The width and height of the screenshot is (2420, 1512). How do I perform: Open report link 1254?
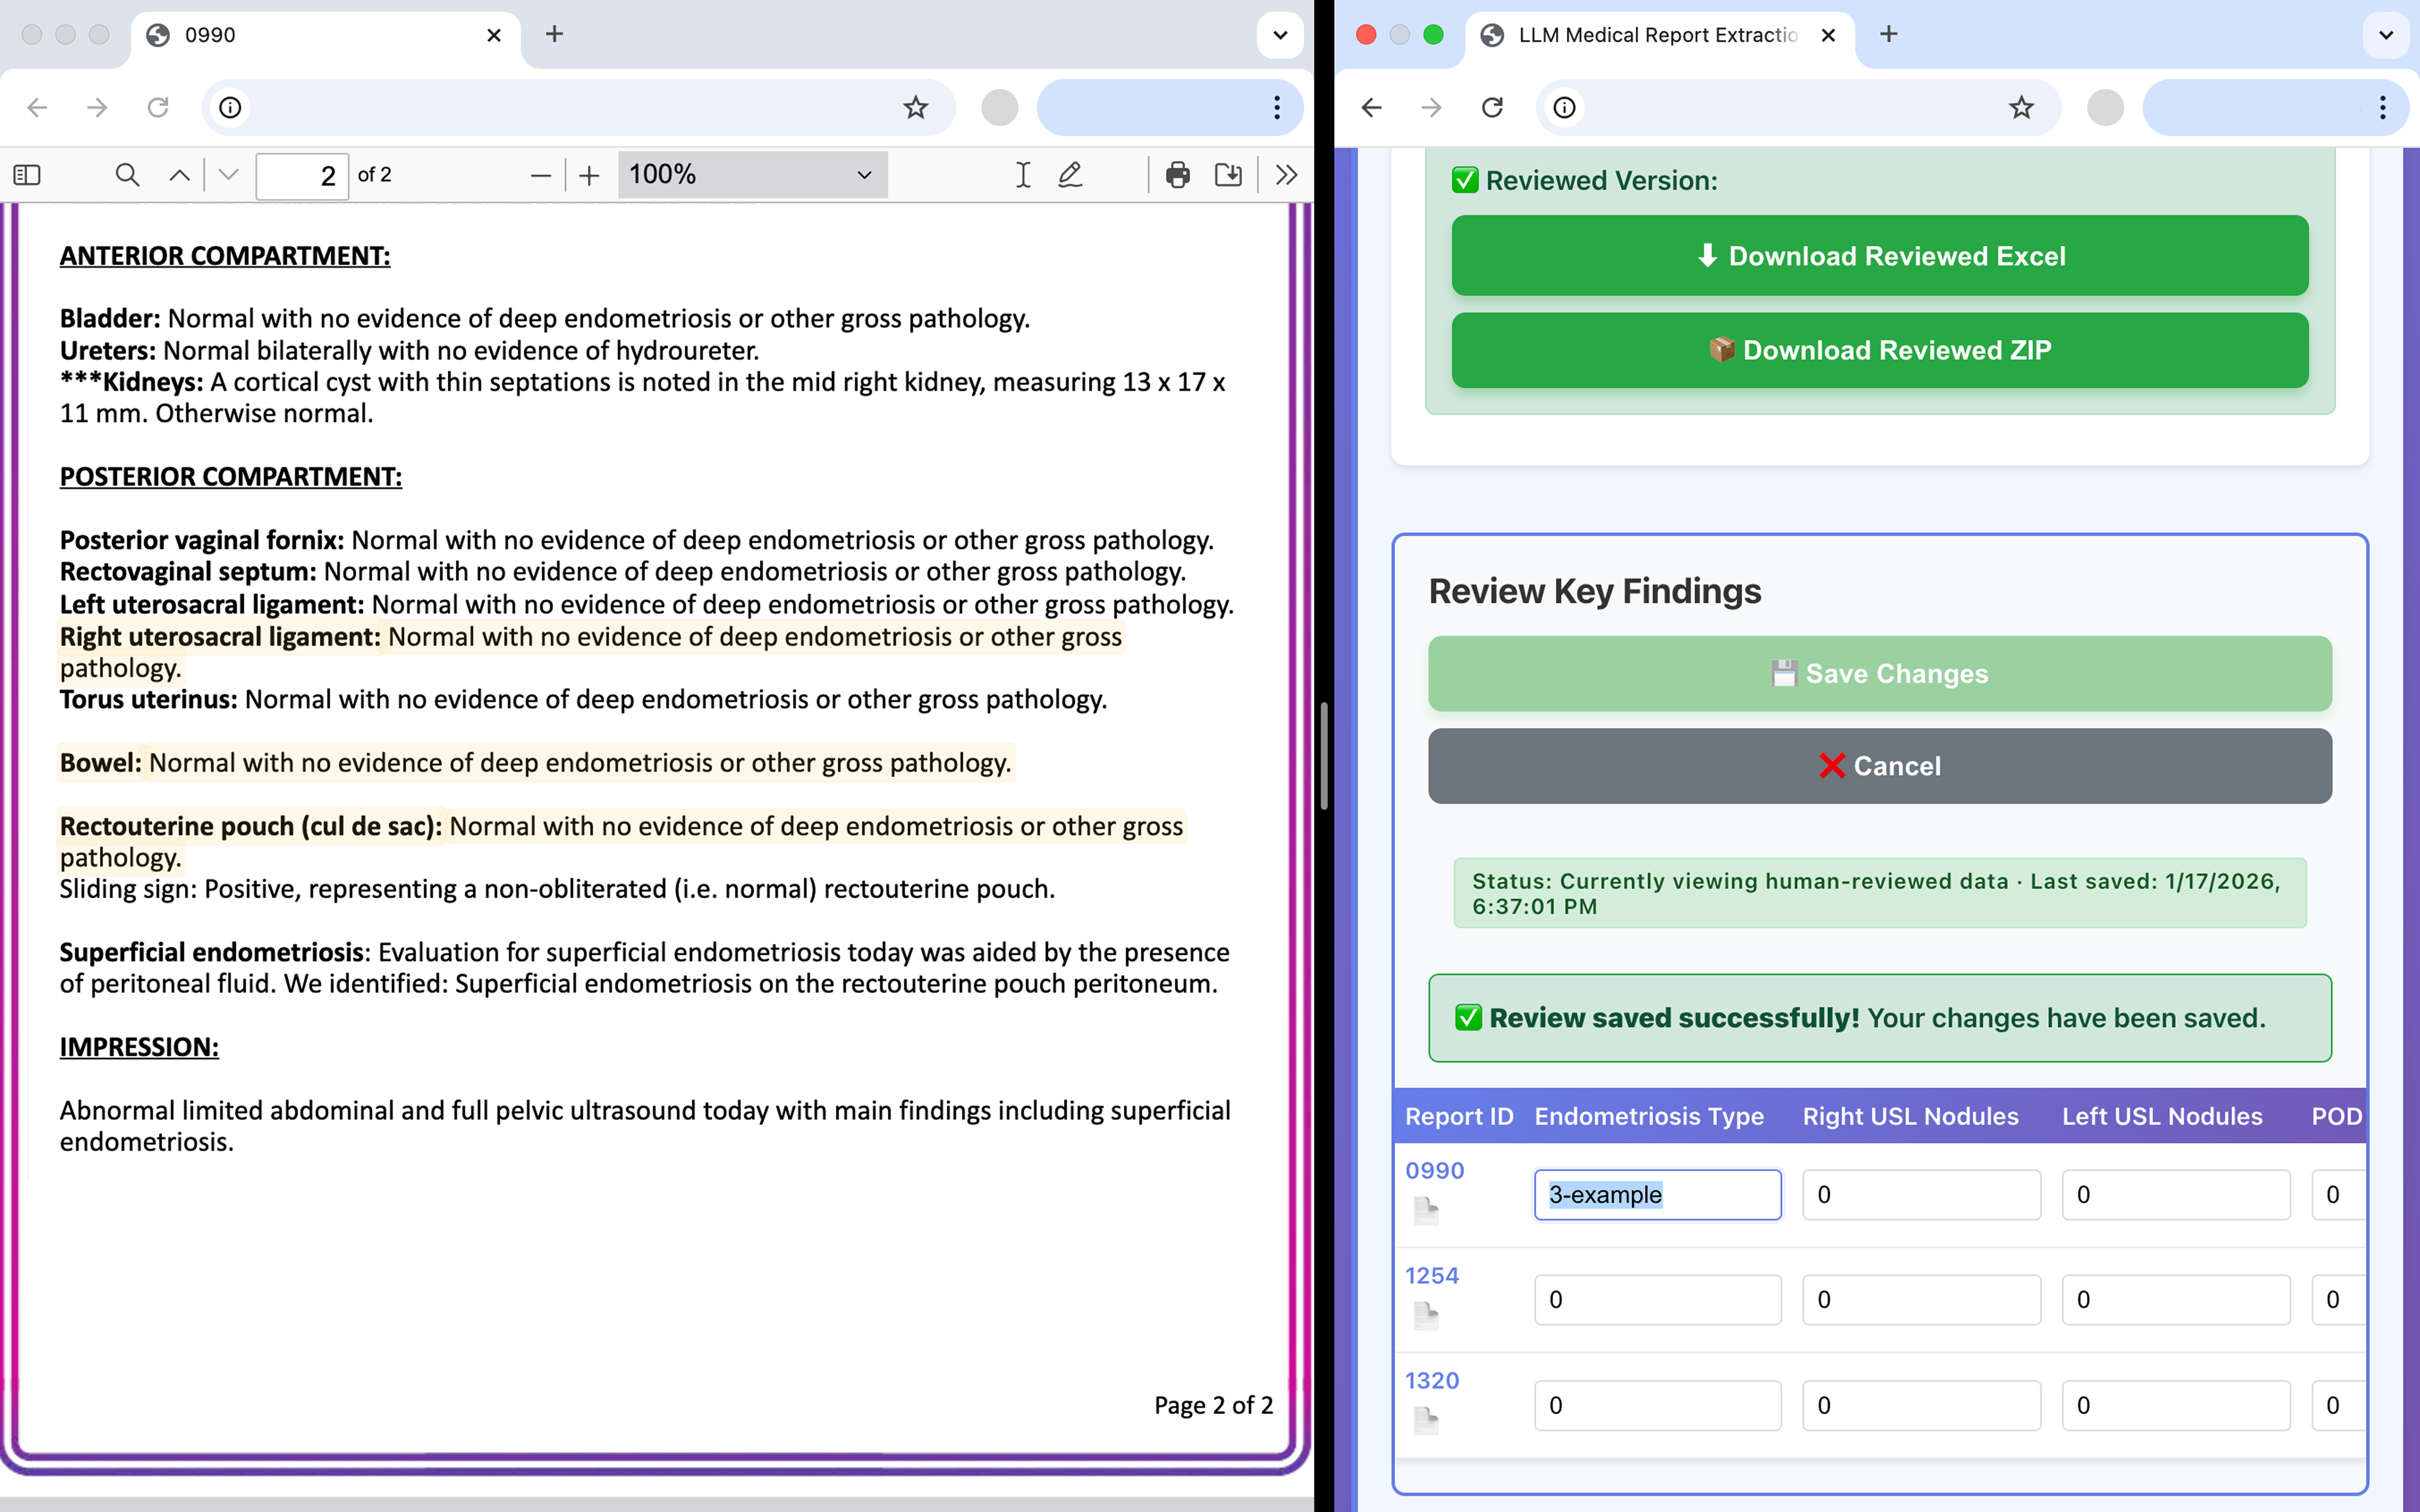[1431, 1275]
